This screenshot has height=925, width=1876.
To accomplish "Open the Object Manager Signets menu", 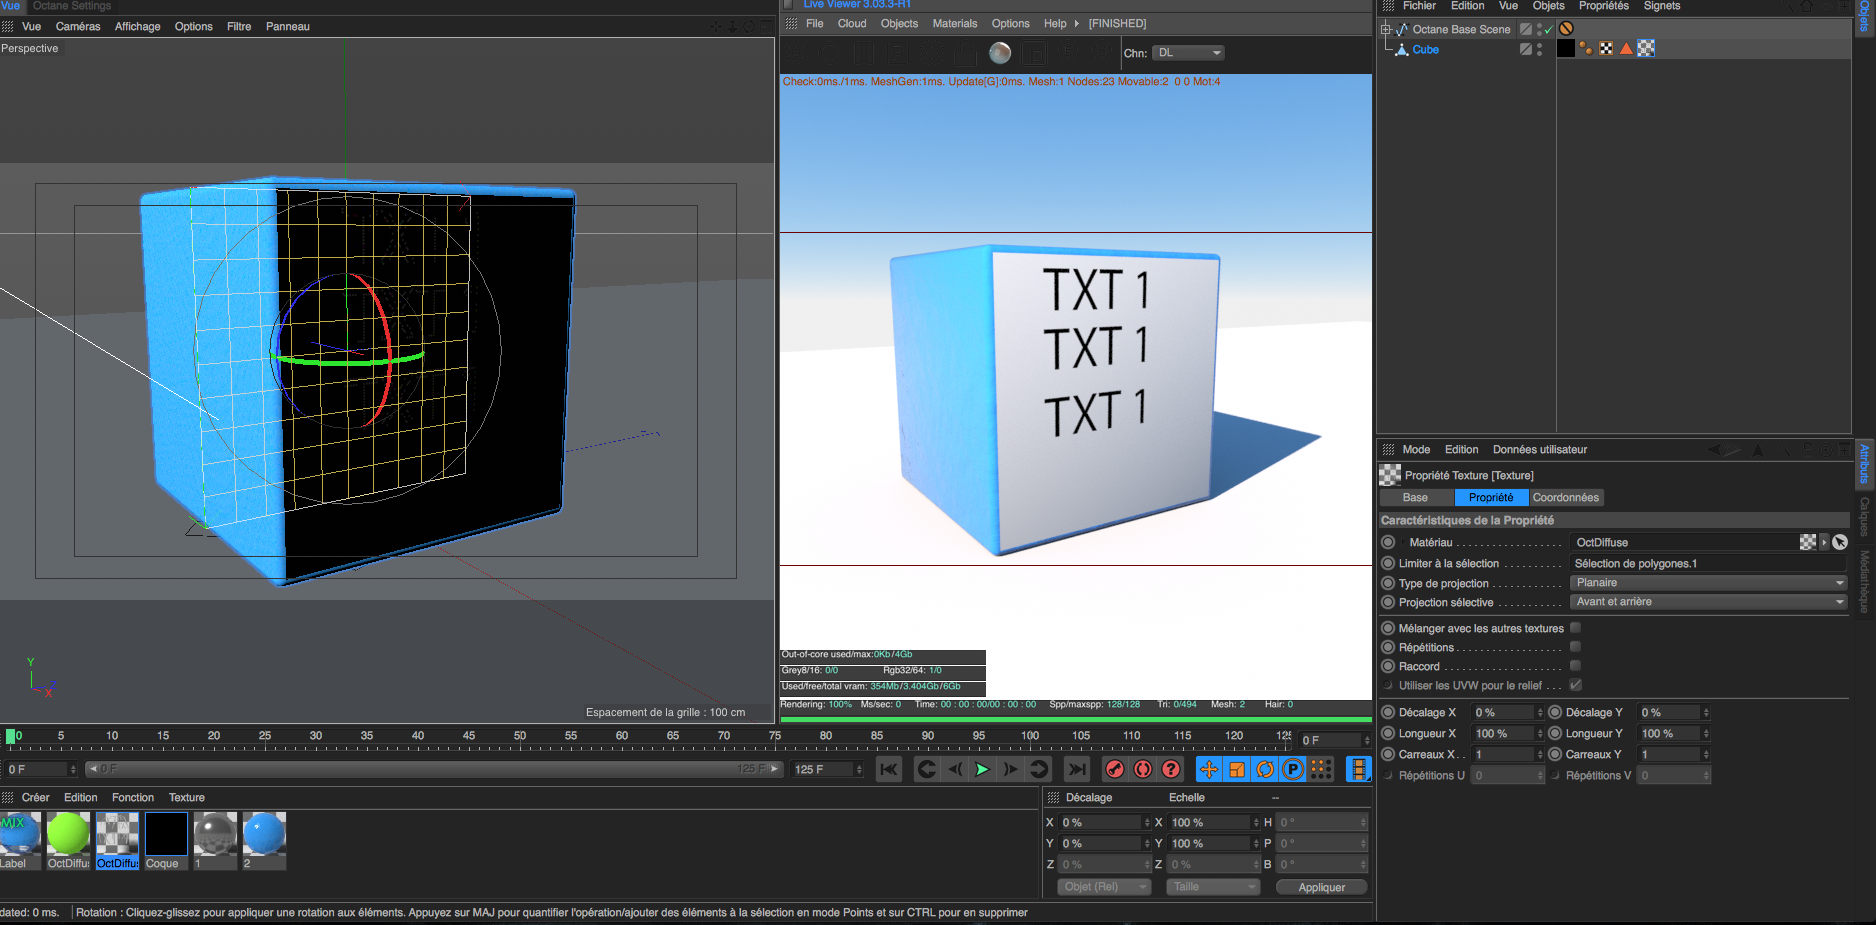I will click(1662, 6).
